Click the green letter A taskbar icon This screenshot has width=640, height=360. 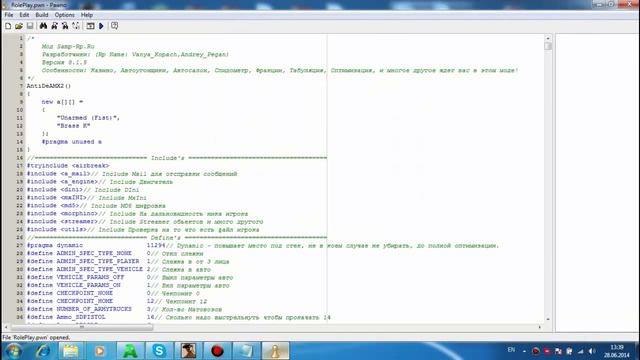click(x=130, y=351)
